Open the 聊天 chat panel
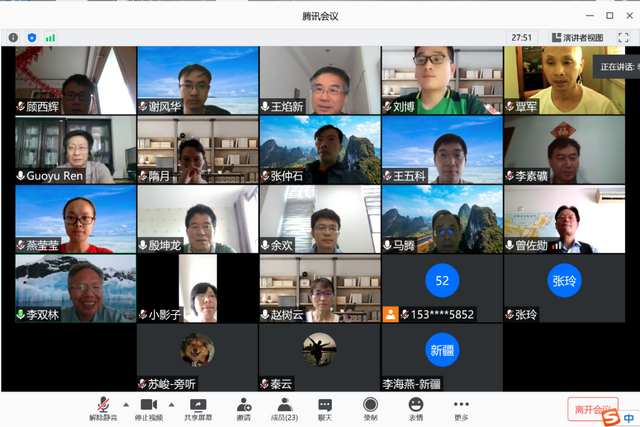The image size is (640, 427). click(325, 408)
